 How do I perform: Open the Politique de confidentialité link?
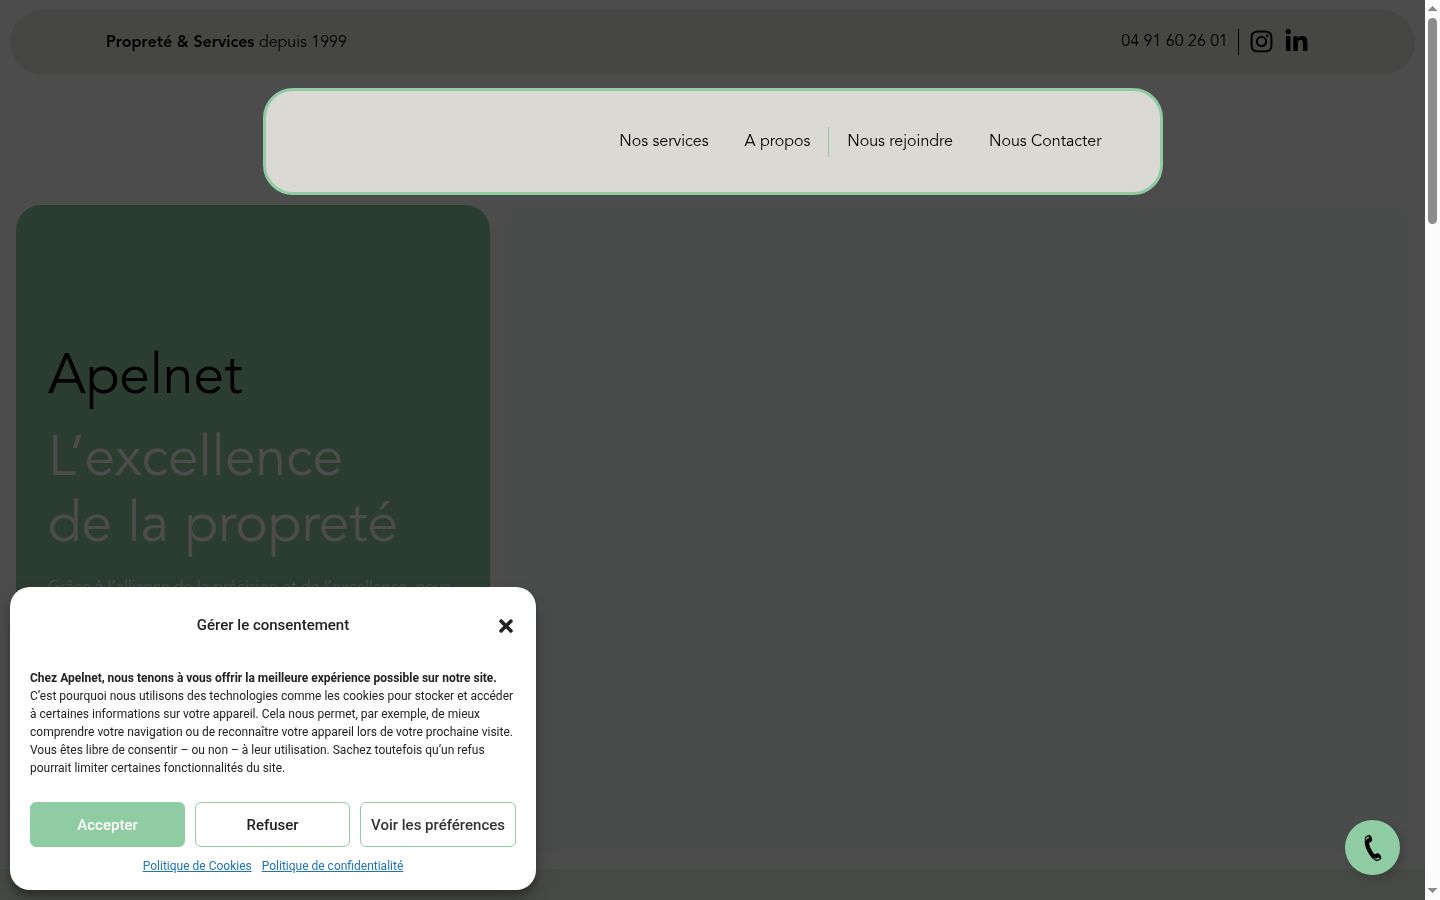coord(332,866)
